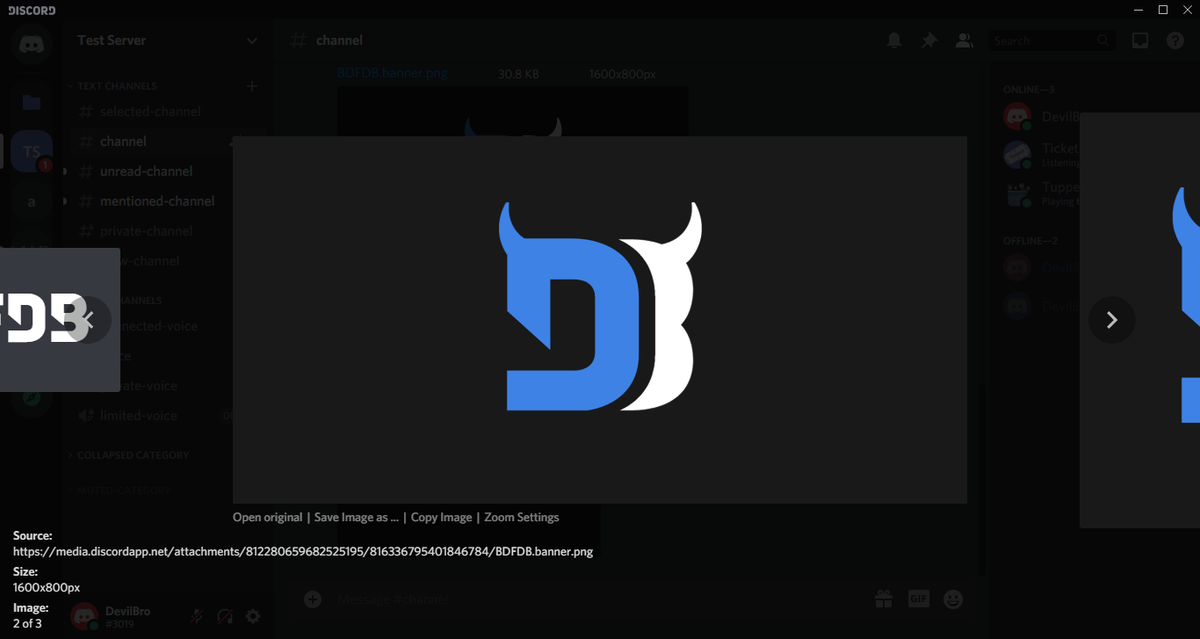Open the Test Server dropdown menu
Screen dimensions: 1200x639
coord(168,41)
